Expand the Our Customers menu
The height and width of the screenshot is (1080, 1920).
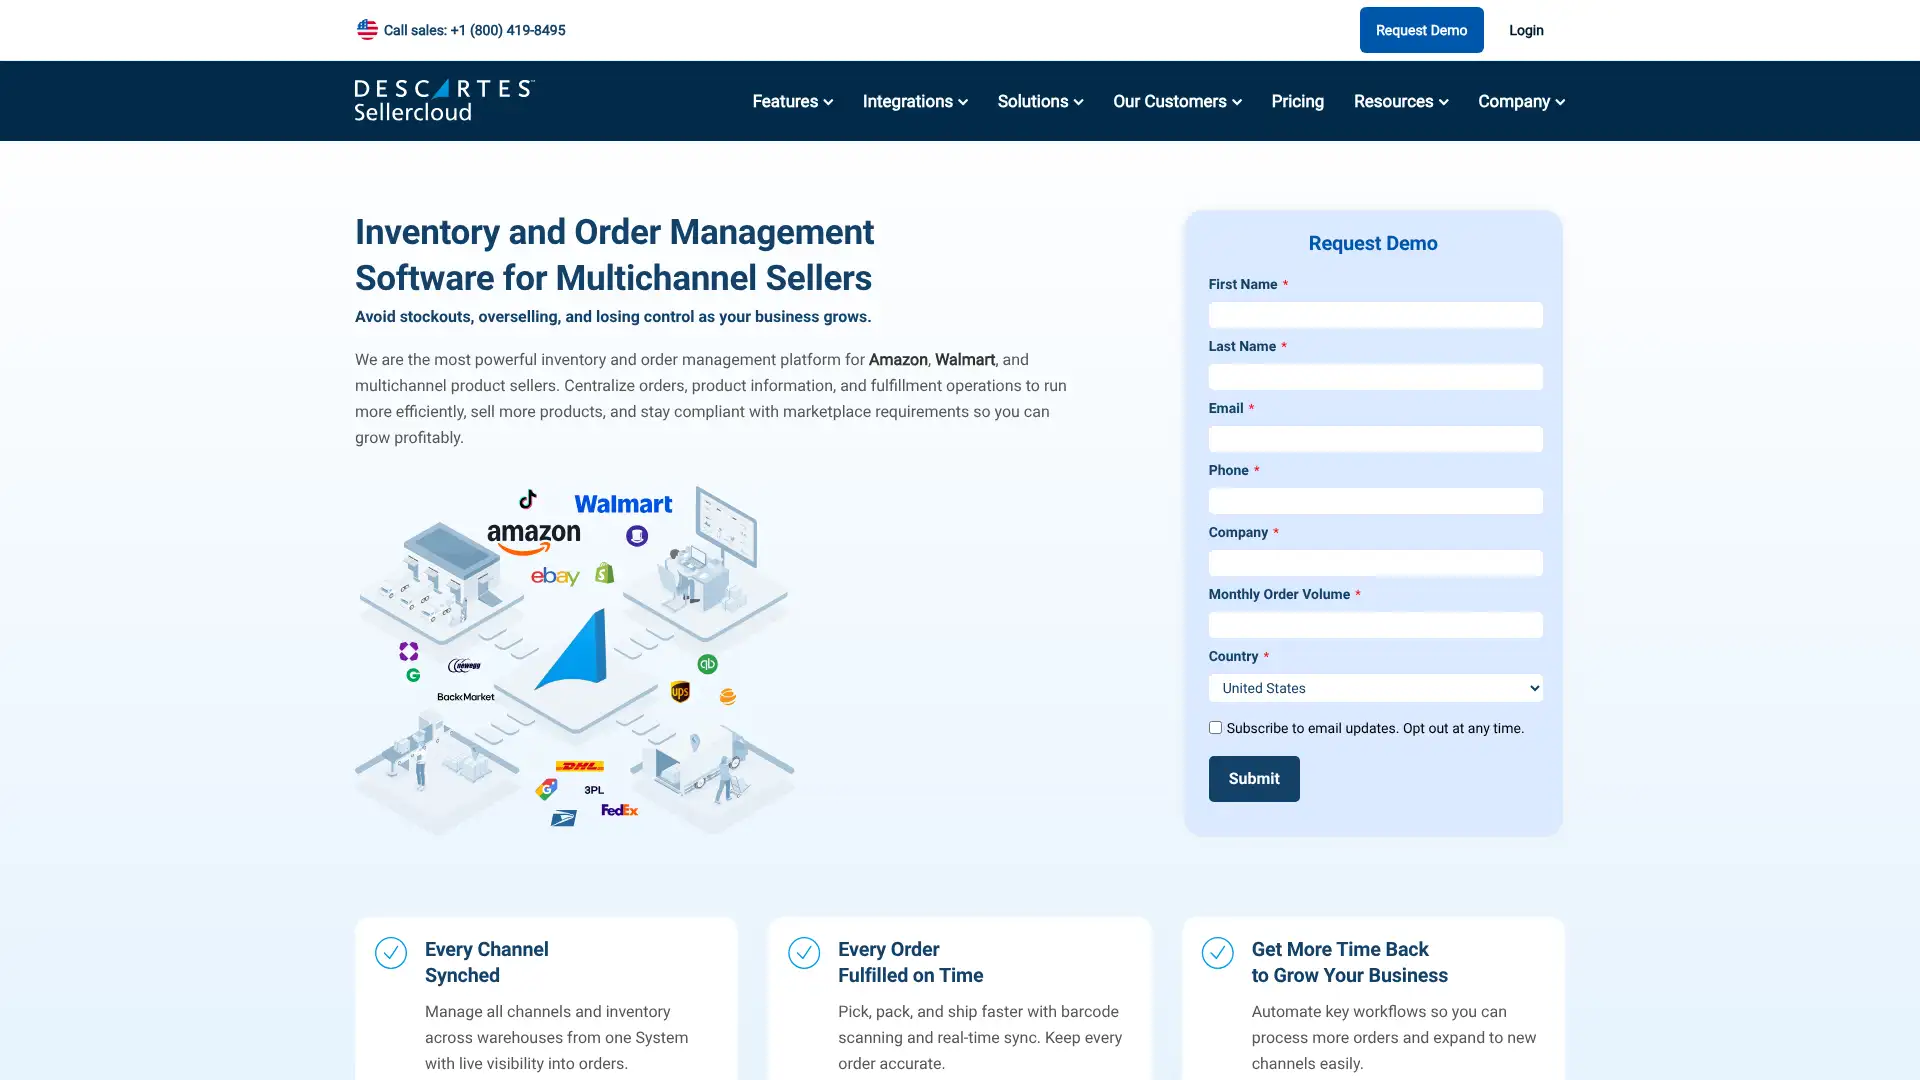click(1177, 101)
